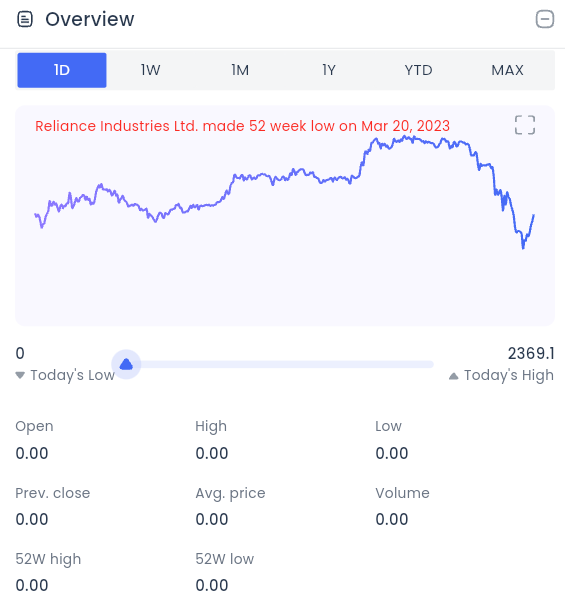The height and width of the screenshot is (612, 565).
Task: Click the value under 52W high
Action: [32, 585]
